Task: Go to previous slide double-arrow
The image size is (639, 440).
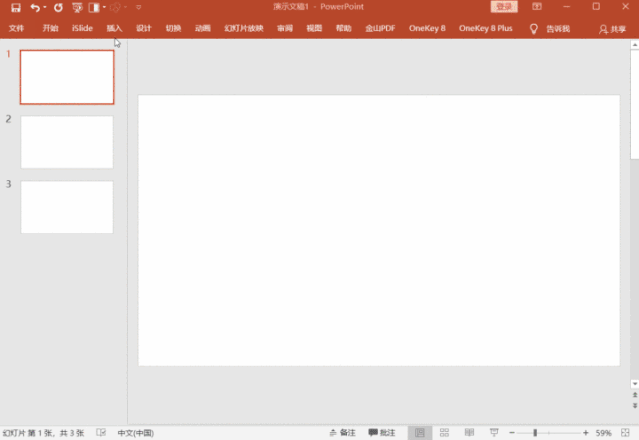Action: point(635,395)
